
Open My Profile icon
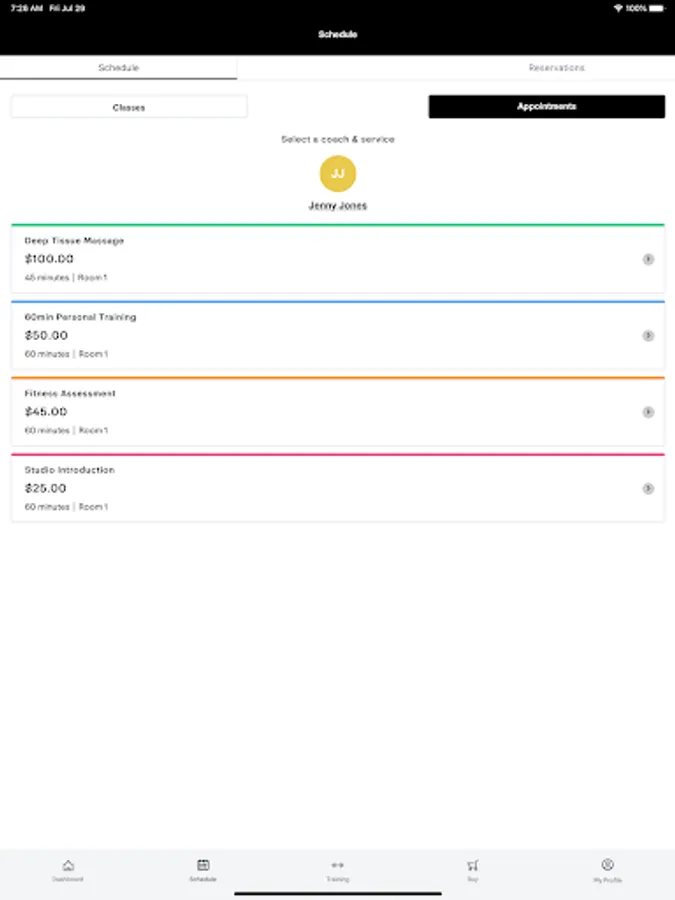607,865
